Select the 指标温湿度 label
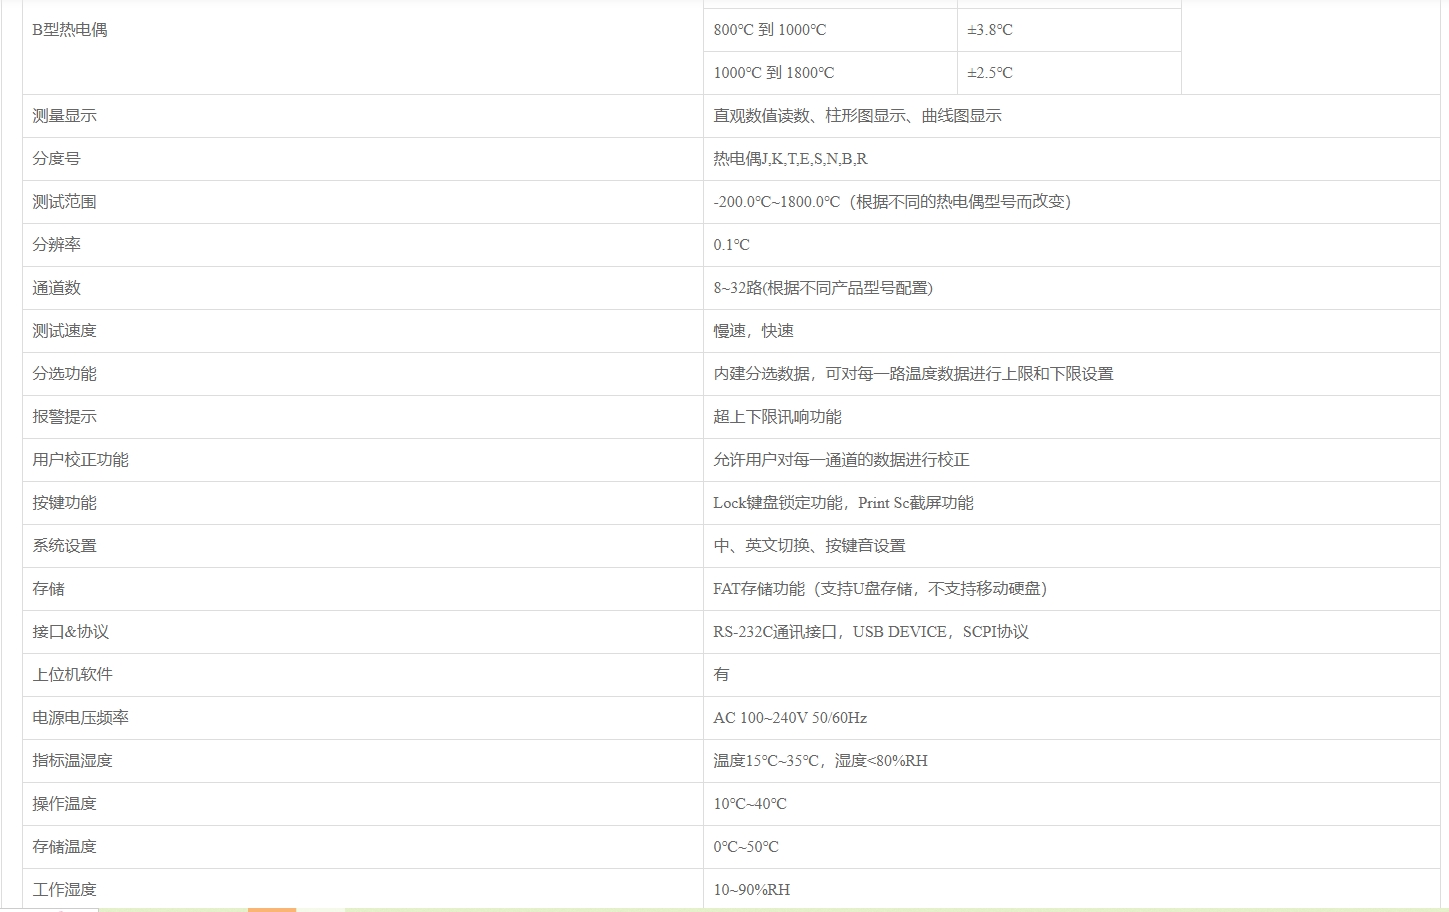Image resolution: width=1449 pixels, height=912 pixels. [72, 761]
